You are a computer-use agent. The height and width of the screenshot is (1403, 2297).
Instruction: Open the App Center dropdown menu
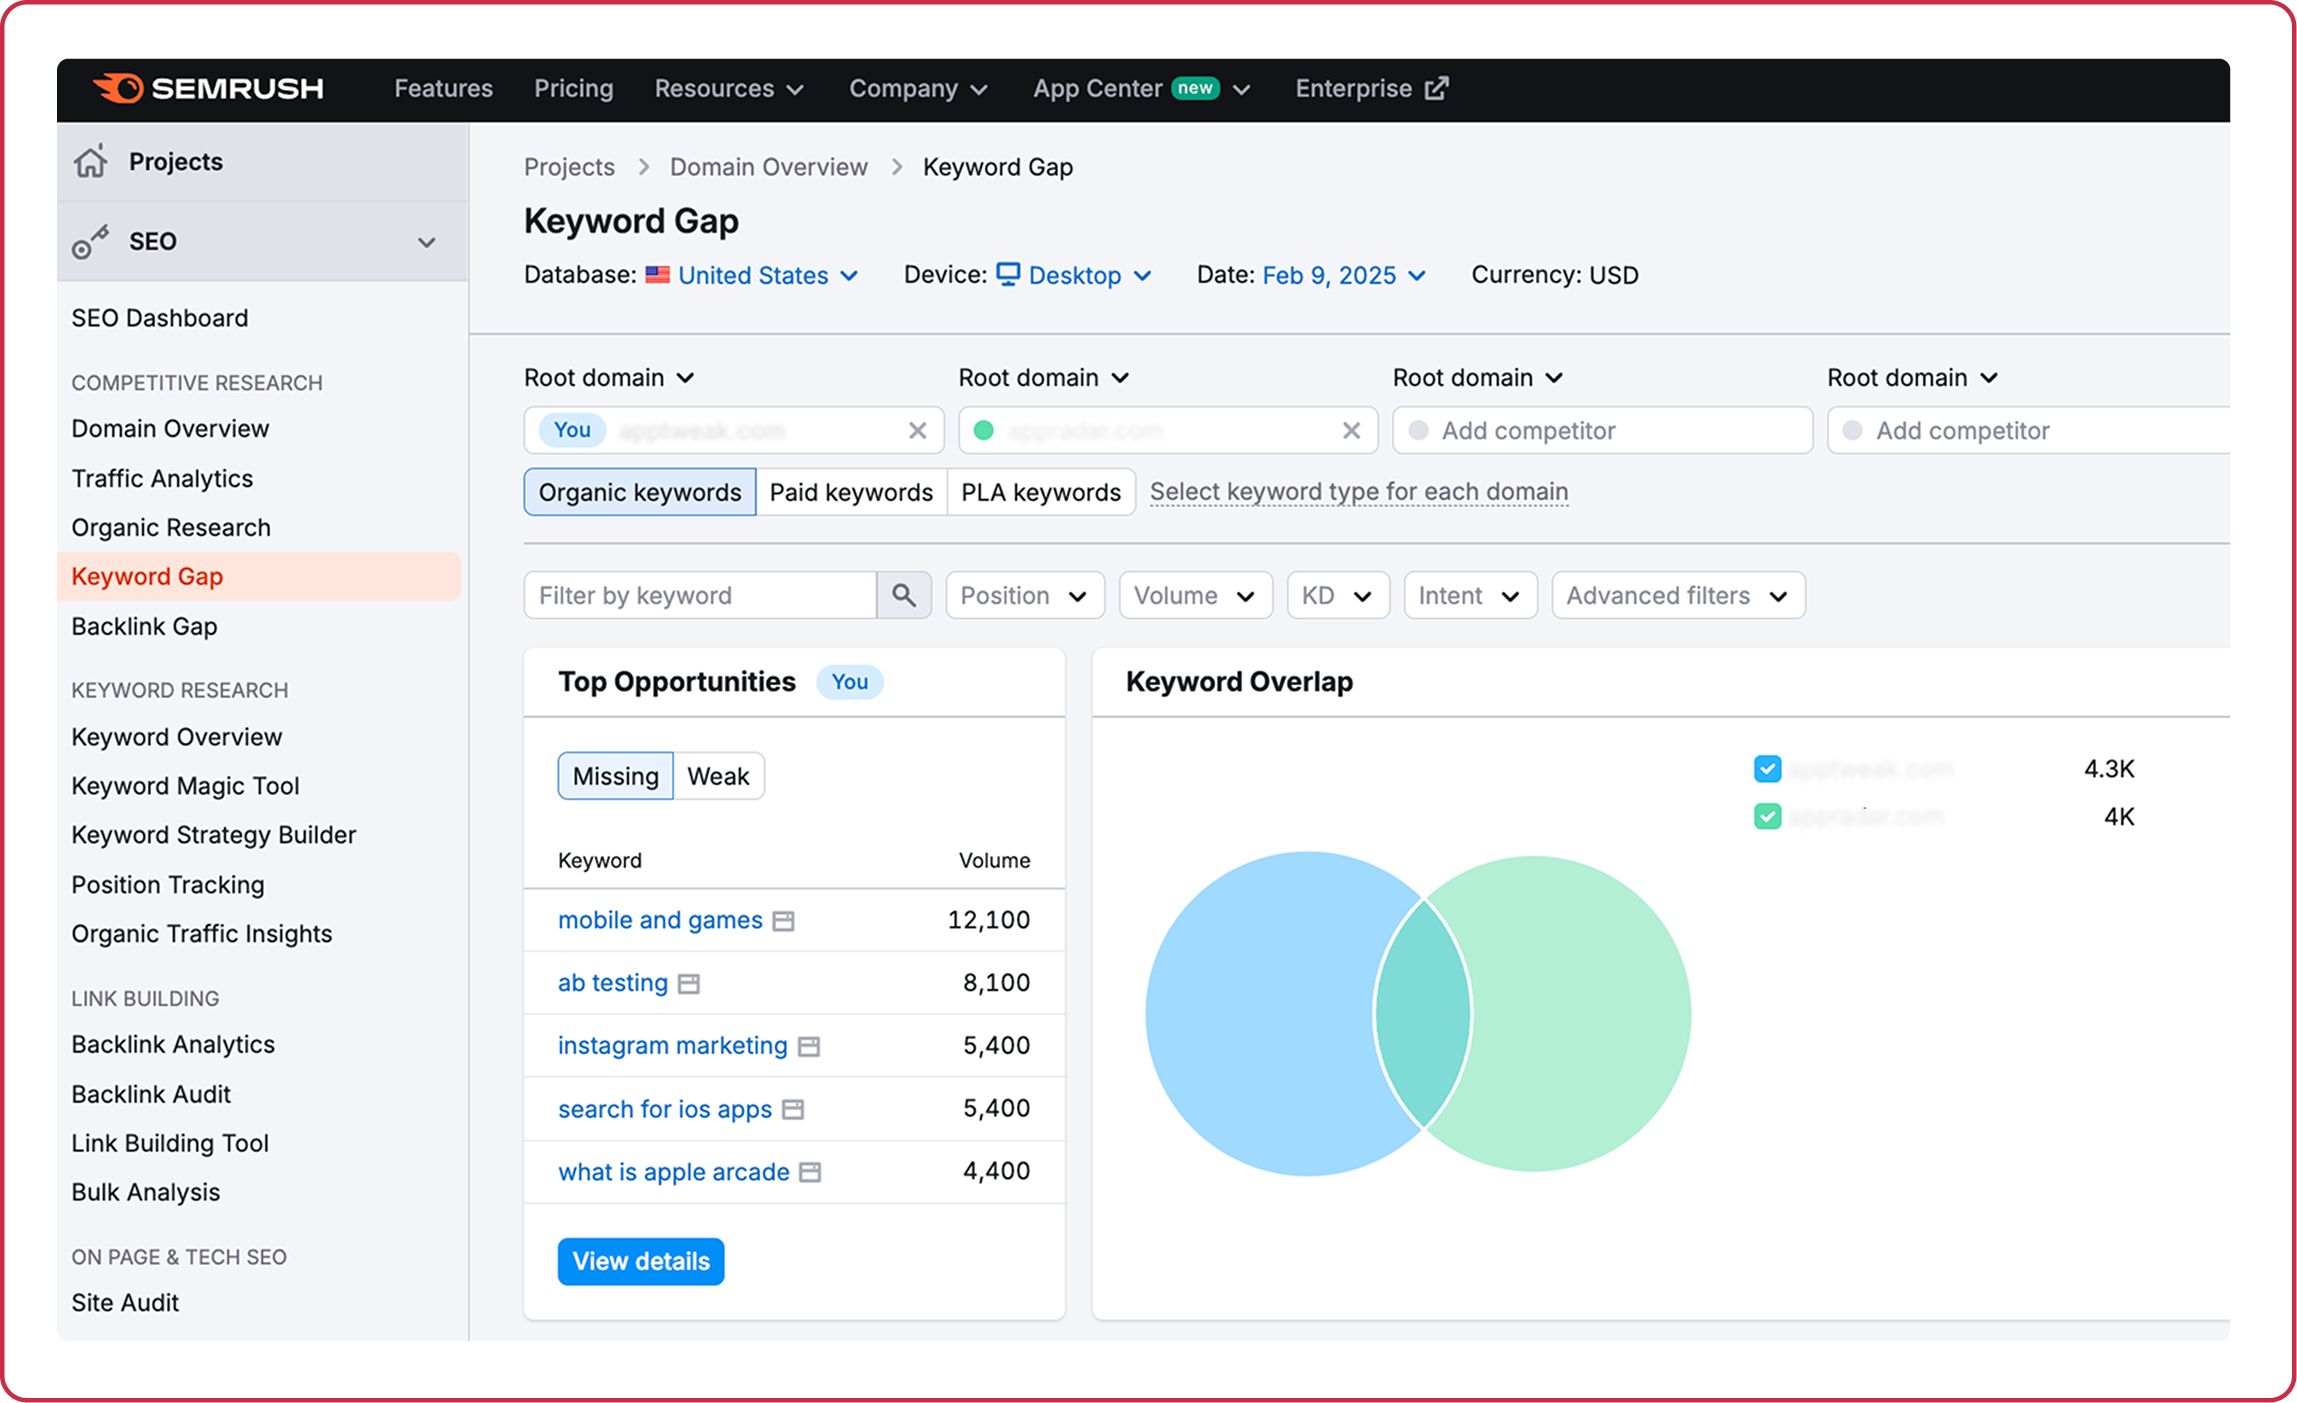pos(1141,89)
